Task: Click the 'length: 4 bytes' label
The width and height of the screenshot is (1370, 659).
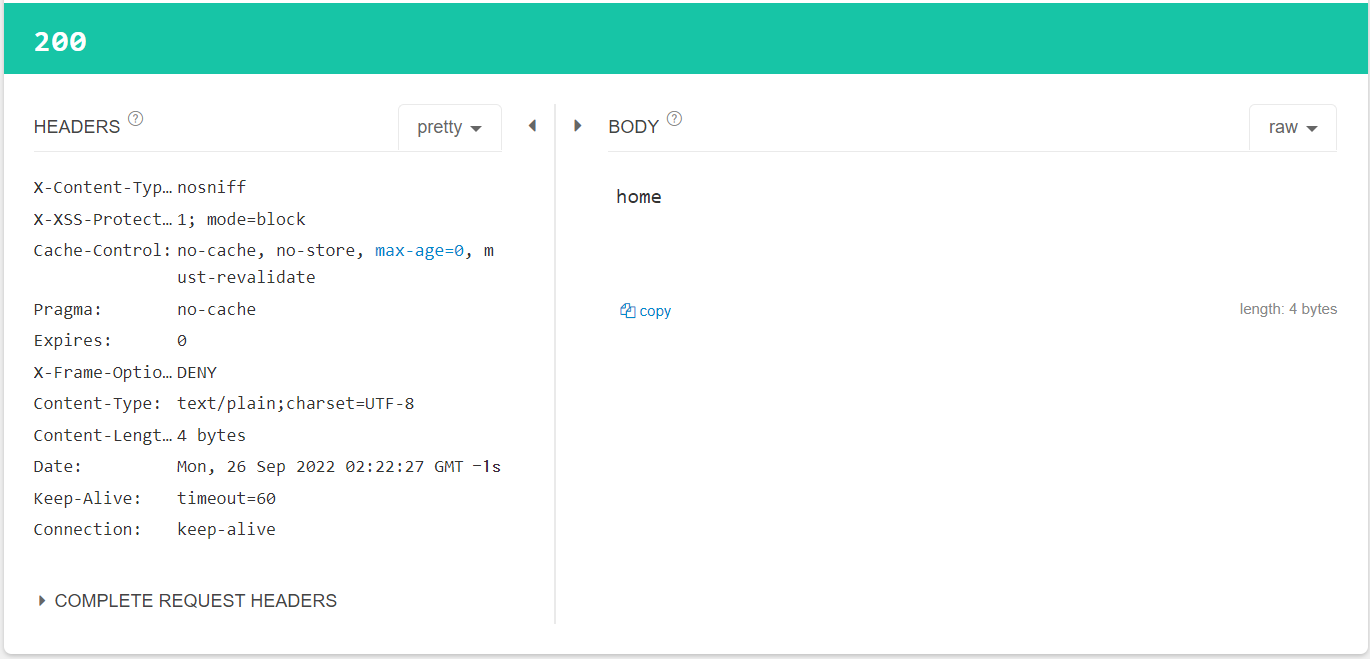Action: tap(1288, 309)
